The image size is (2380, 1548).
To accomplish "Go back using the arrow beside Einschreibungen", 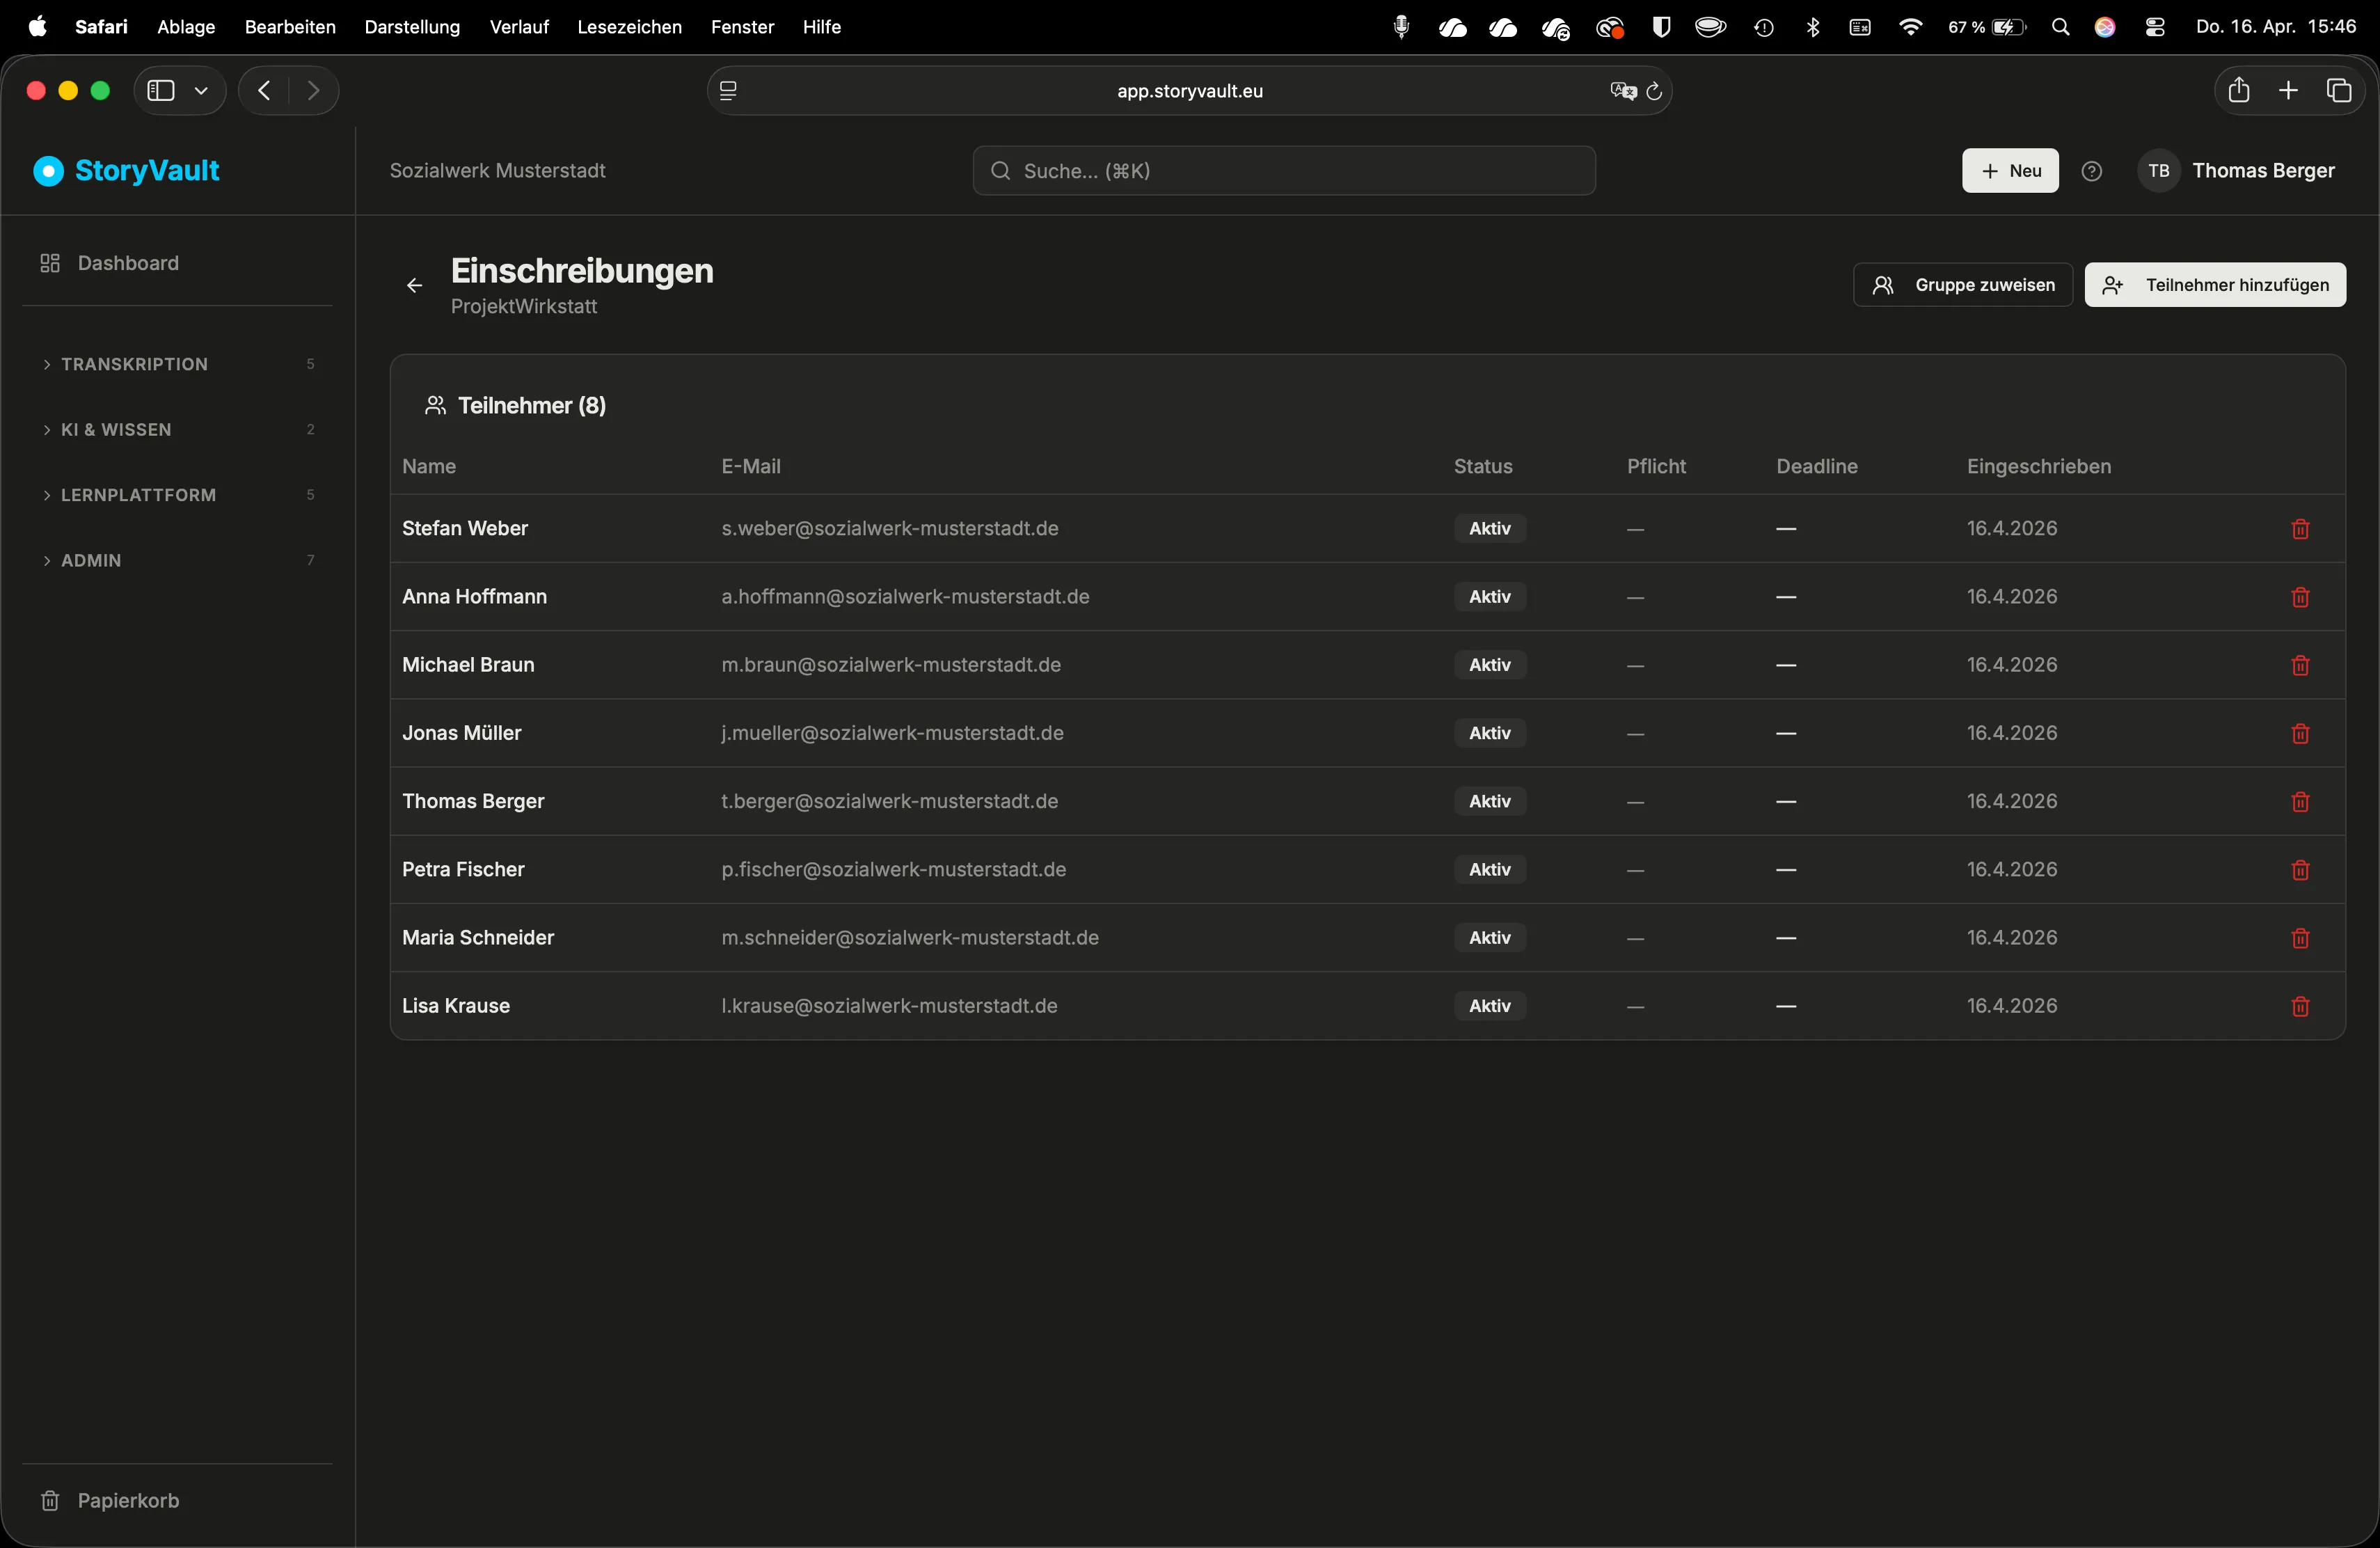I will [414, 286].
